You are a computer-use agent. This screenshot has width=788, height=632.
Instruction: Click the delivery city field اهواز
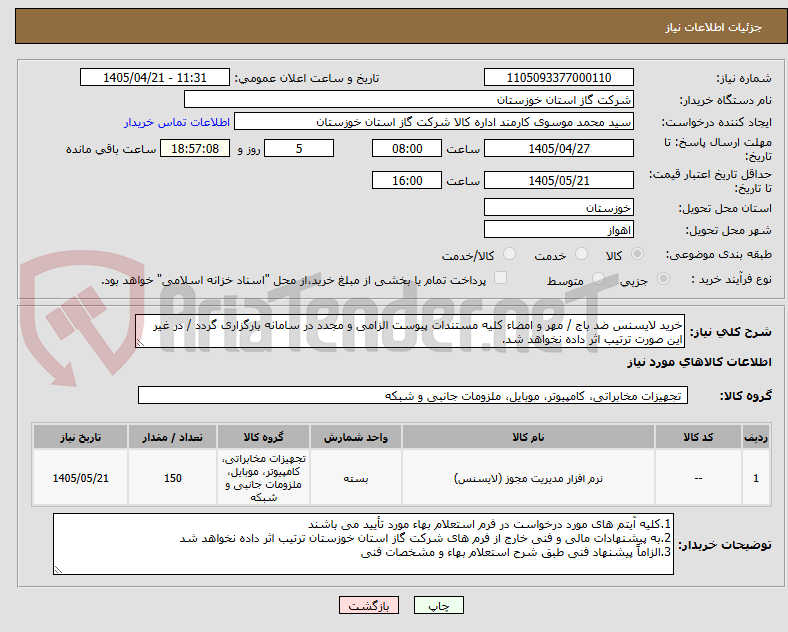pos(558,230)
